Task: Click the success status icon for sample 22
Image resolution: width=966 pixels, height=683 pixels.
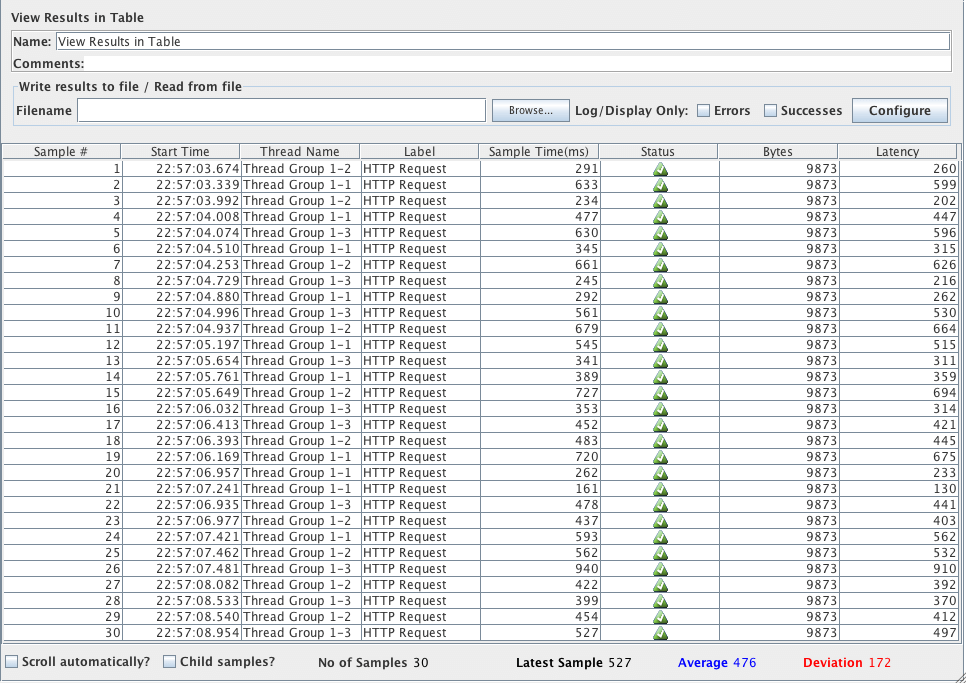Action: 660,505
